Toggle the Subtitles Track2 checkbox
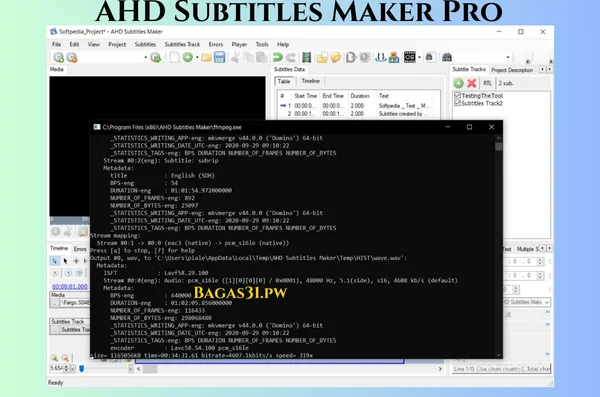The width and height of the screenshot is (600, 397). [457, 103]
